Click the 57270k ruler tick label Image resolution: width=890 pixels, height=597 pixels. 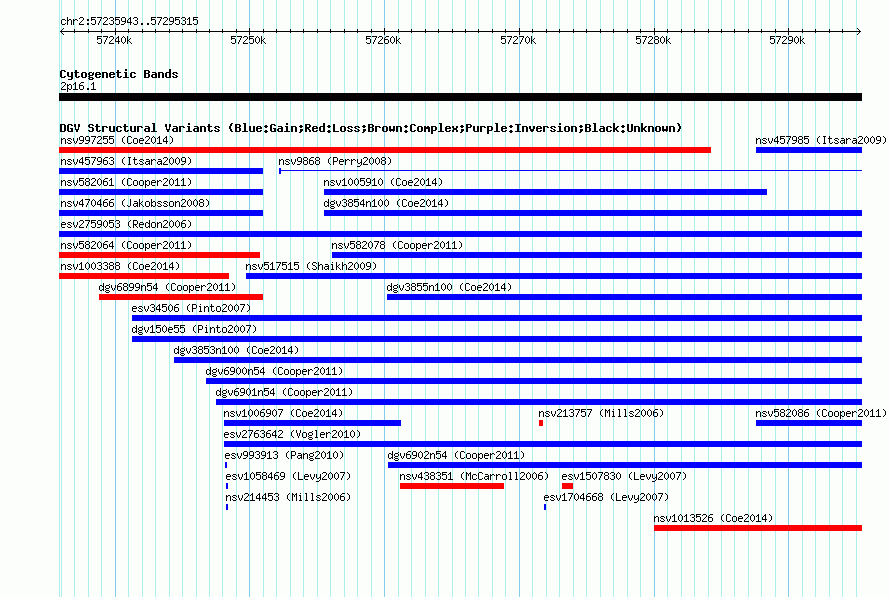(x=518, y=40)
